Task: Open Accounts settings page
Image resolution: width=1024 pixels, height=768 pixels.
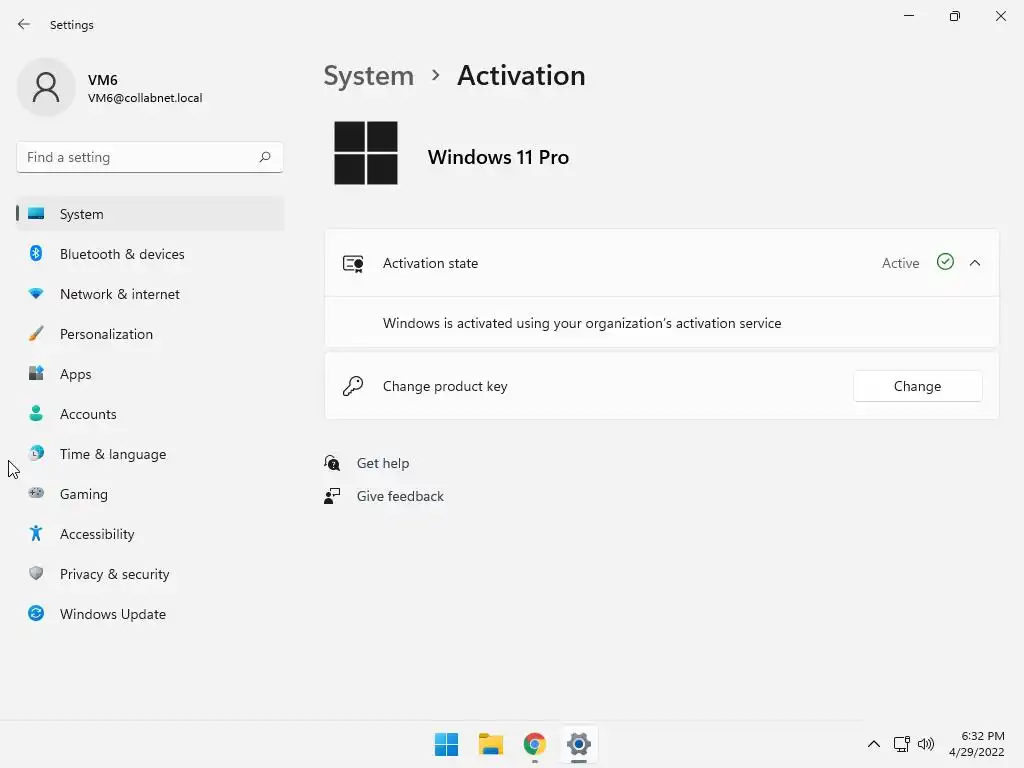Action: [150, 414]
